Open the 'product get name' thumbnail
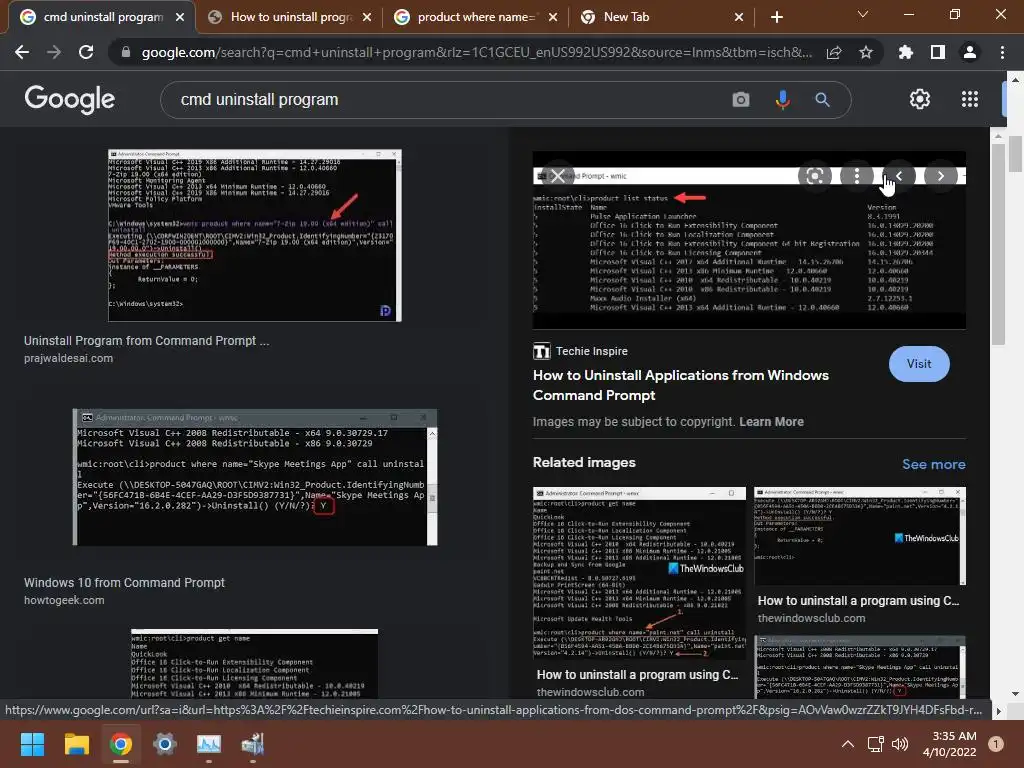The image size is (1024, 768). point(254,663)
